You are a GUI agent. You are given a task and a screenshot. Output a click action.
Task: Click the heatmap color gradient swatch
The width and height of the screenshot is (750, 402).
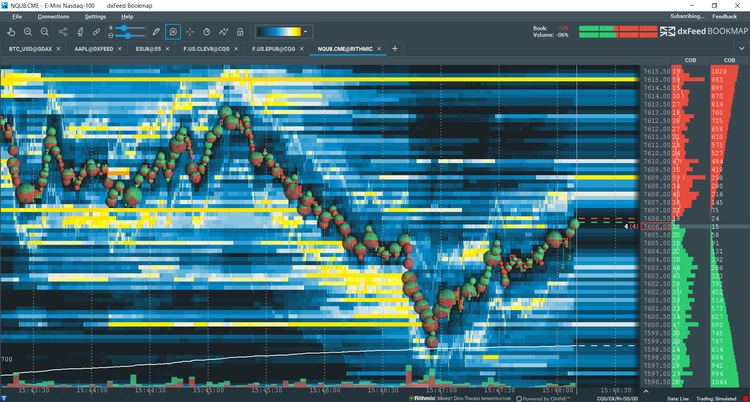pyautogui.click(x=279, y=32)
